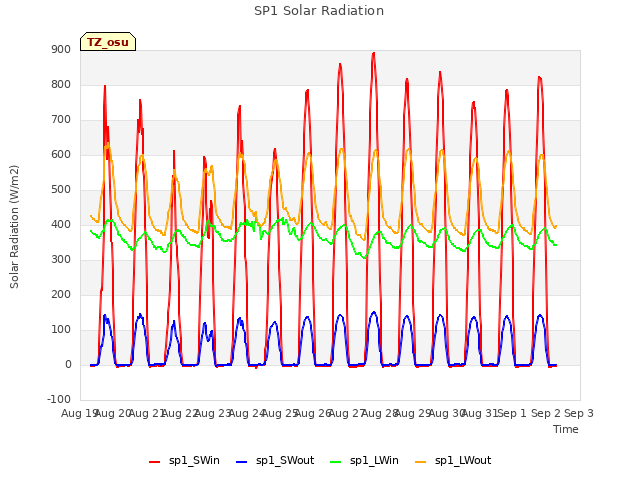Click the 400 y-axis tick label
Screen dimensions: 640x480
click(61, 224)
